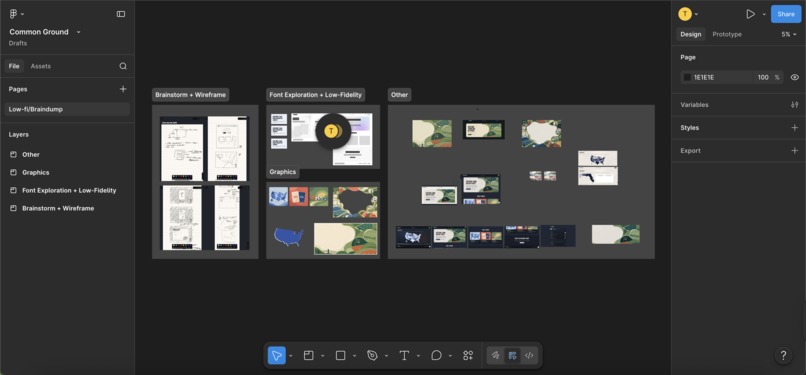
Task: Open the shape tools dropdown arrow
Action: (354, 355)
